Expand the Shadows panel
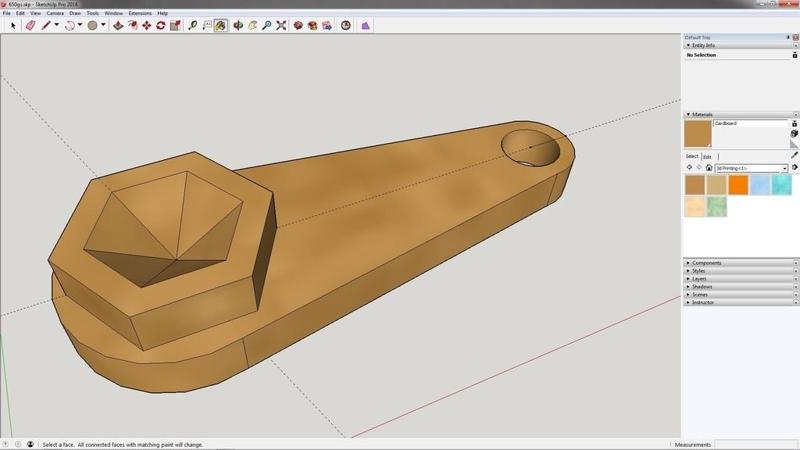Image resolution: width=800 pixels, height=450 pixels. click(702, 287)
